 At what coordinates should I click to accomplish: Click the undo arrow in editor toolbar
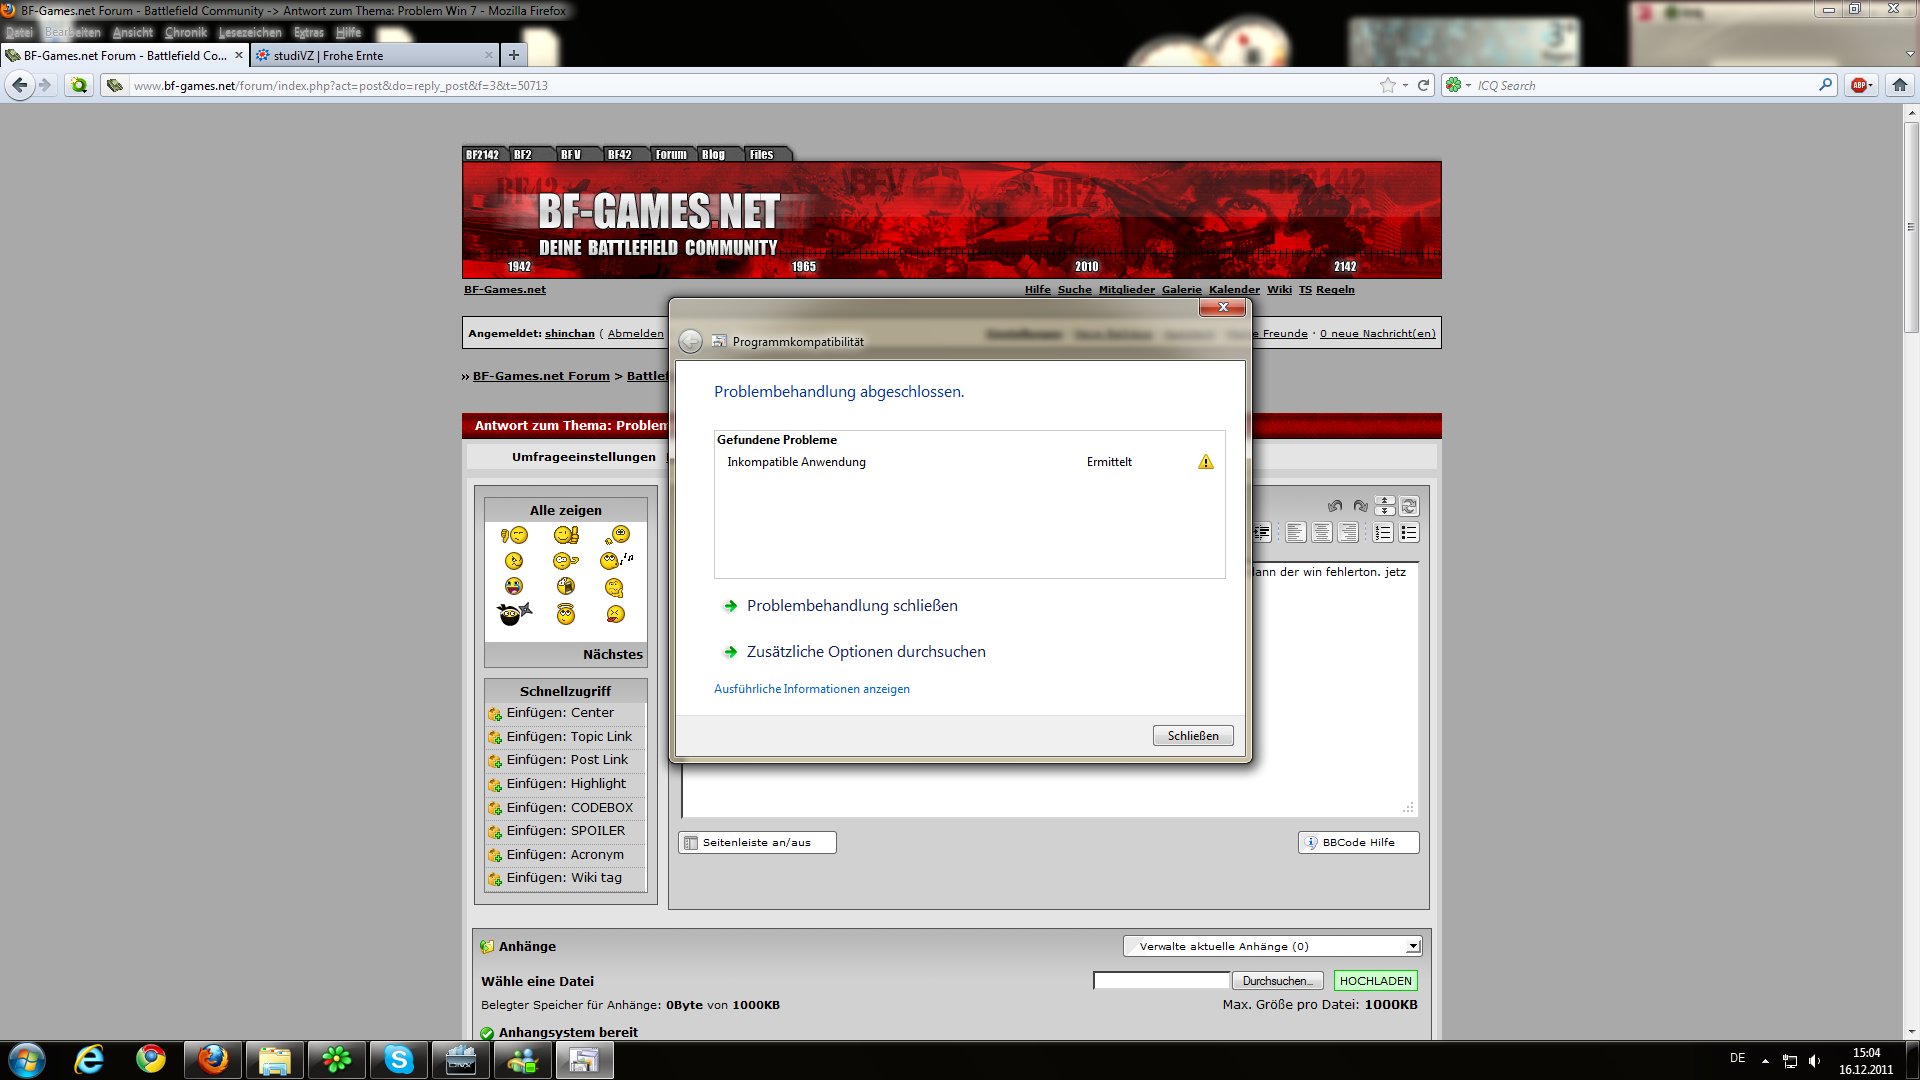point(1334,506)
